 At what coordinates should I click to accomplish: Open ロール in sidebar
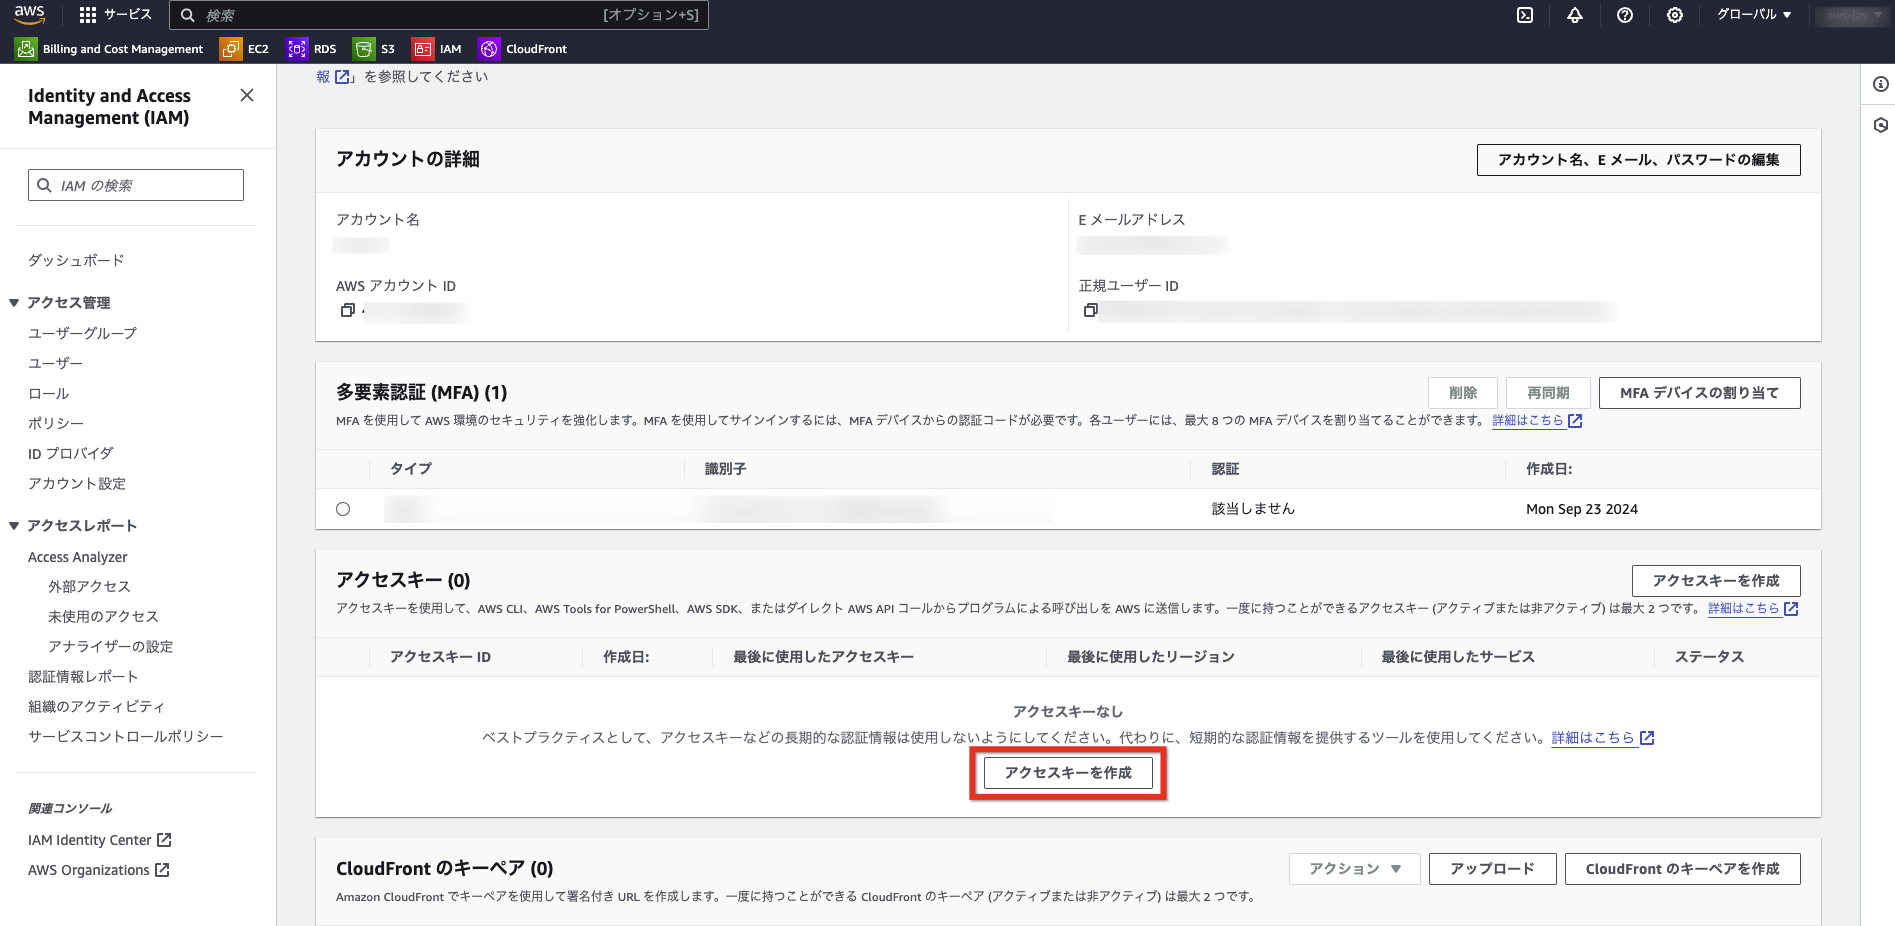pos(48,393)
